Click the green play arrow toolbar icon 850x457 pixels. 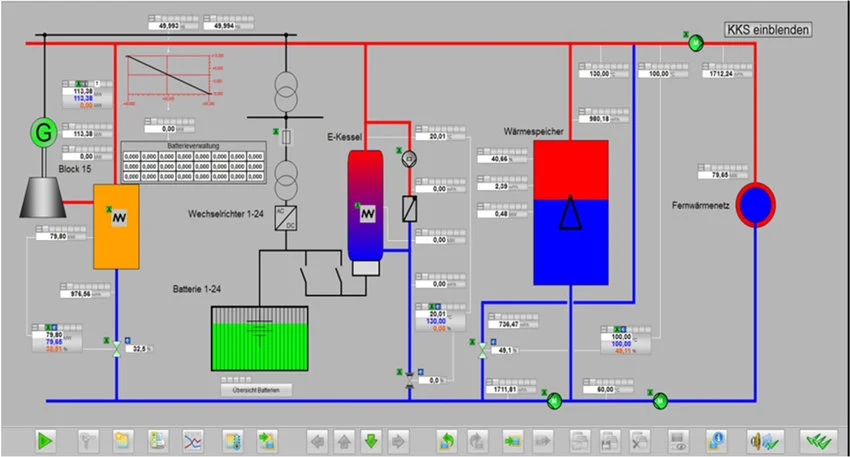(x=45, y=441)
